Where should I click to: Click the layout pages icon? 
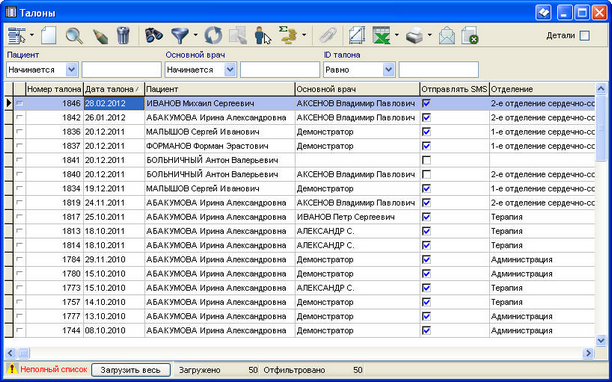(356, 36)
